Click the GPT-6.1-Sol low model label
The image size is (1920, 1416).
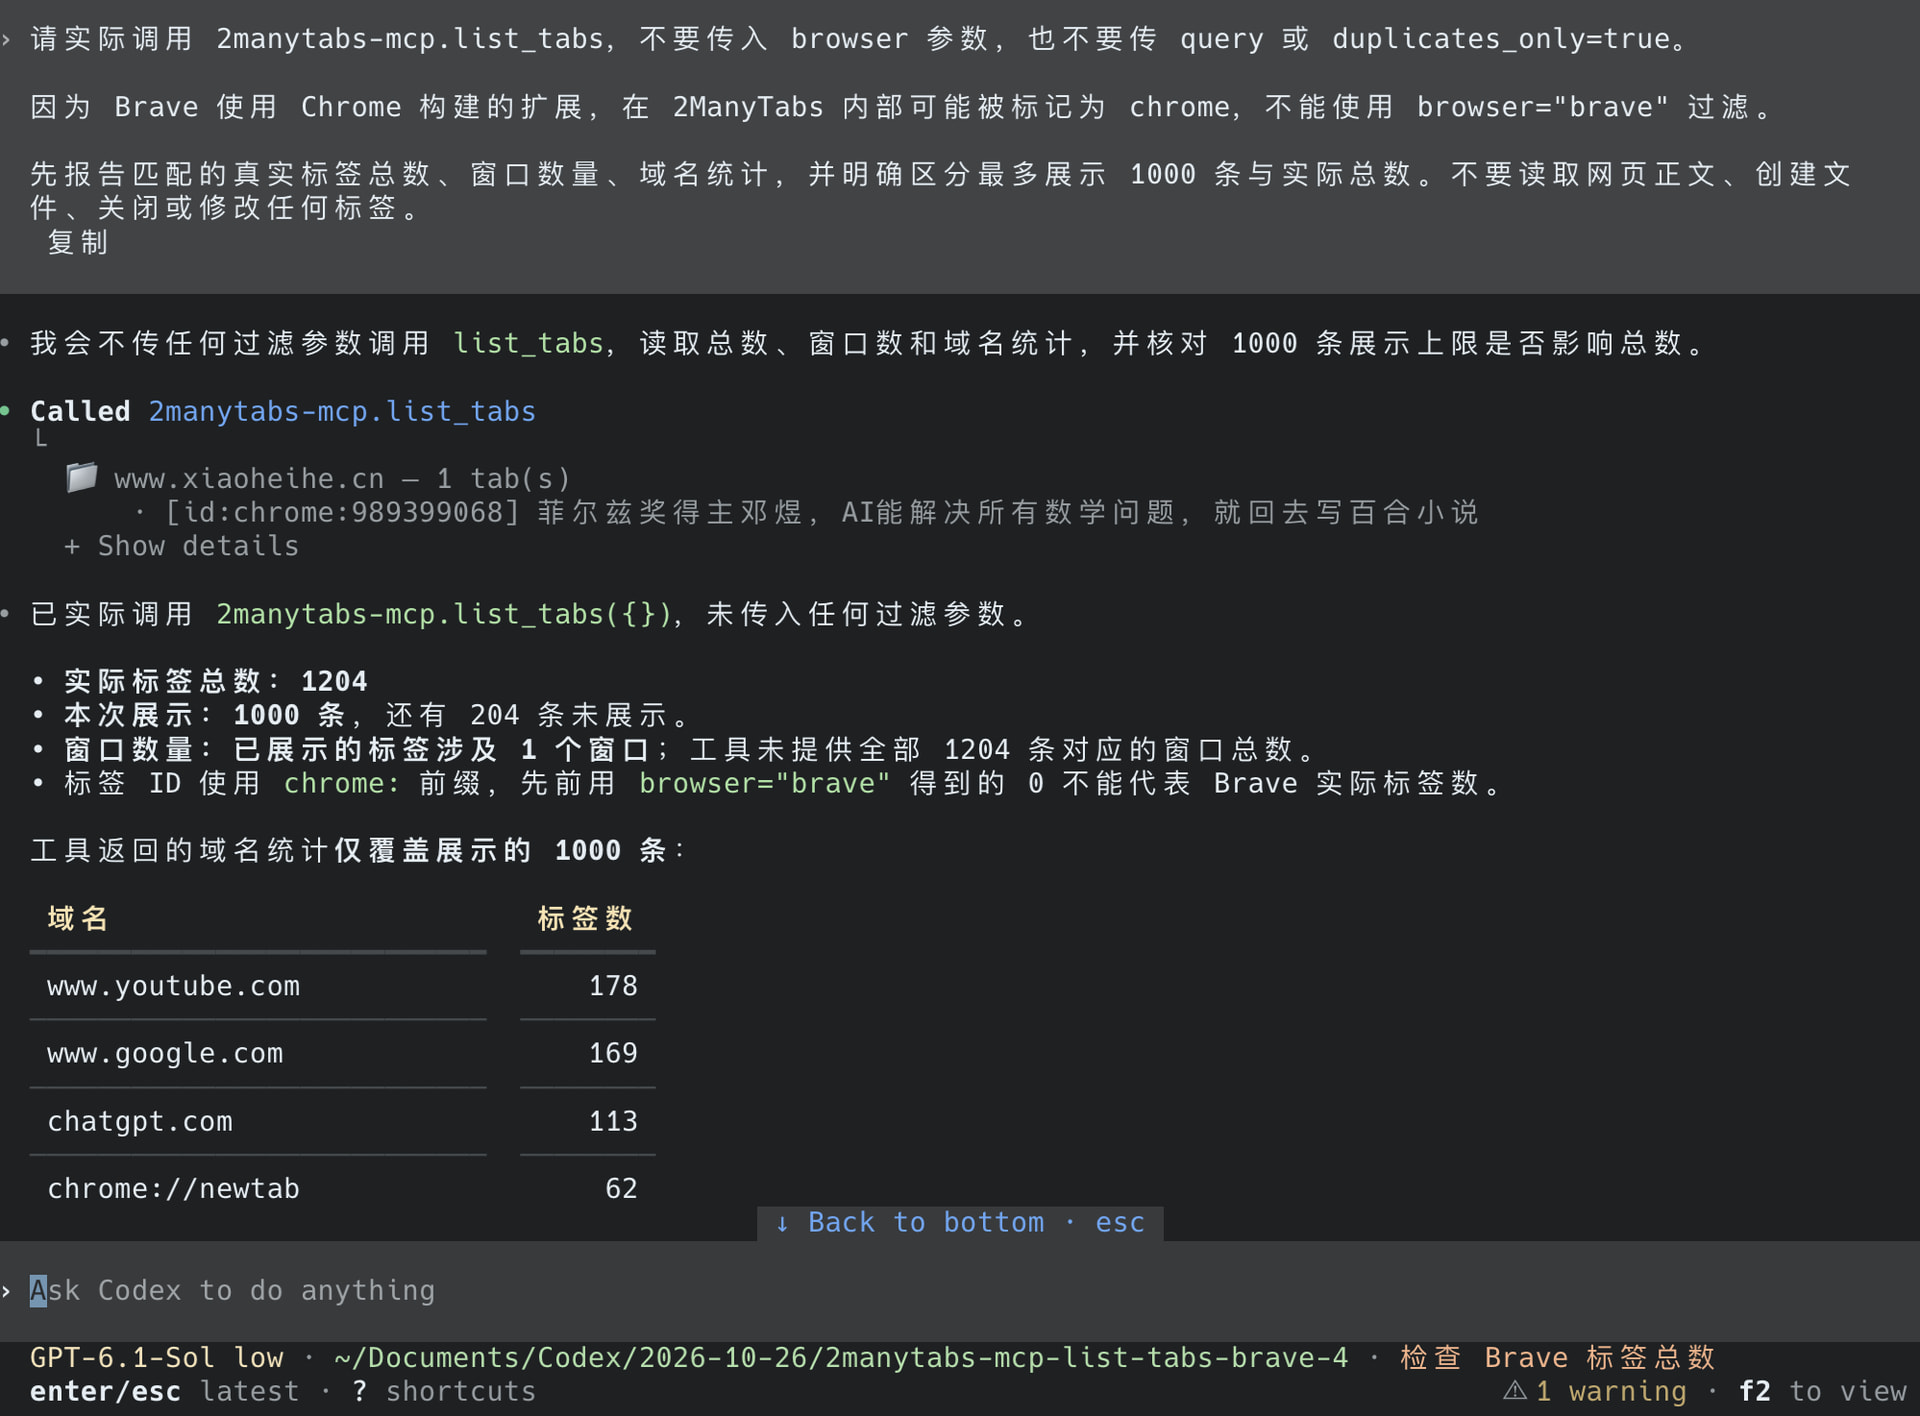pyautogui.click(x=157, y=1357)
